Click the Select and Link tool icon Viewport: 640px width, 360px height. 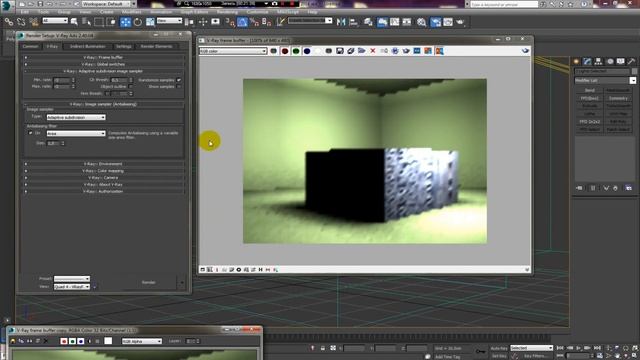tap(9, 22)
